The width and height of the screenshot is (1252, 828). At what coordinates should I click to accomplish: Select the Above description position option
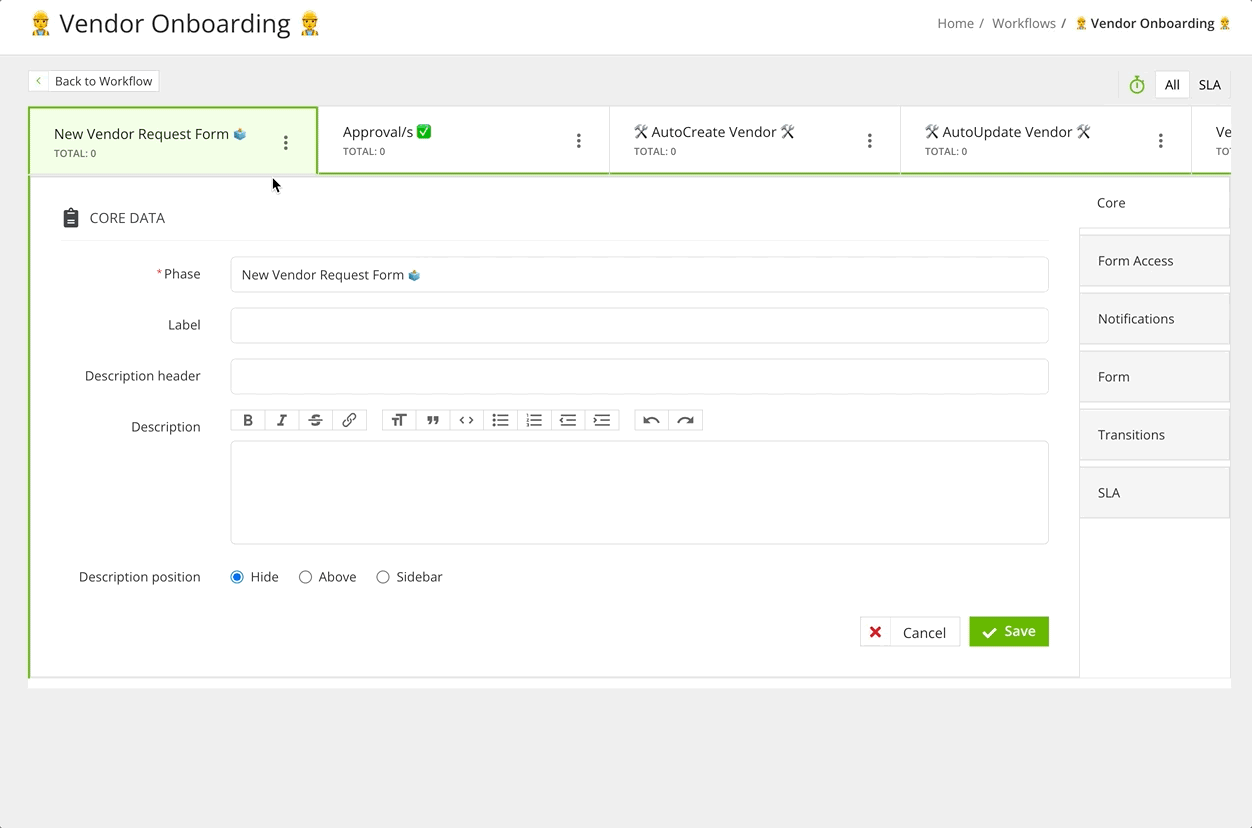[305, 577]
